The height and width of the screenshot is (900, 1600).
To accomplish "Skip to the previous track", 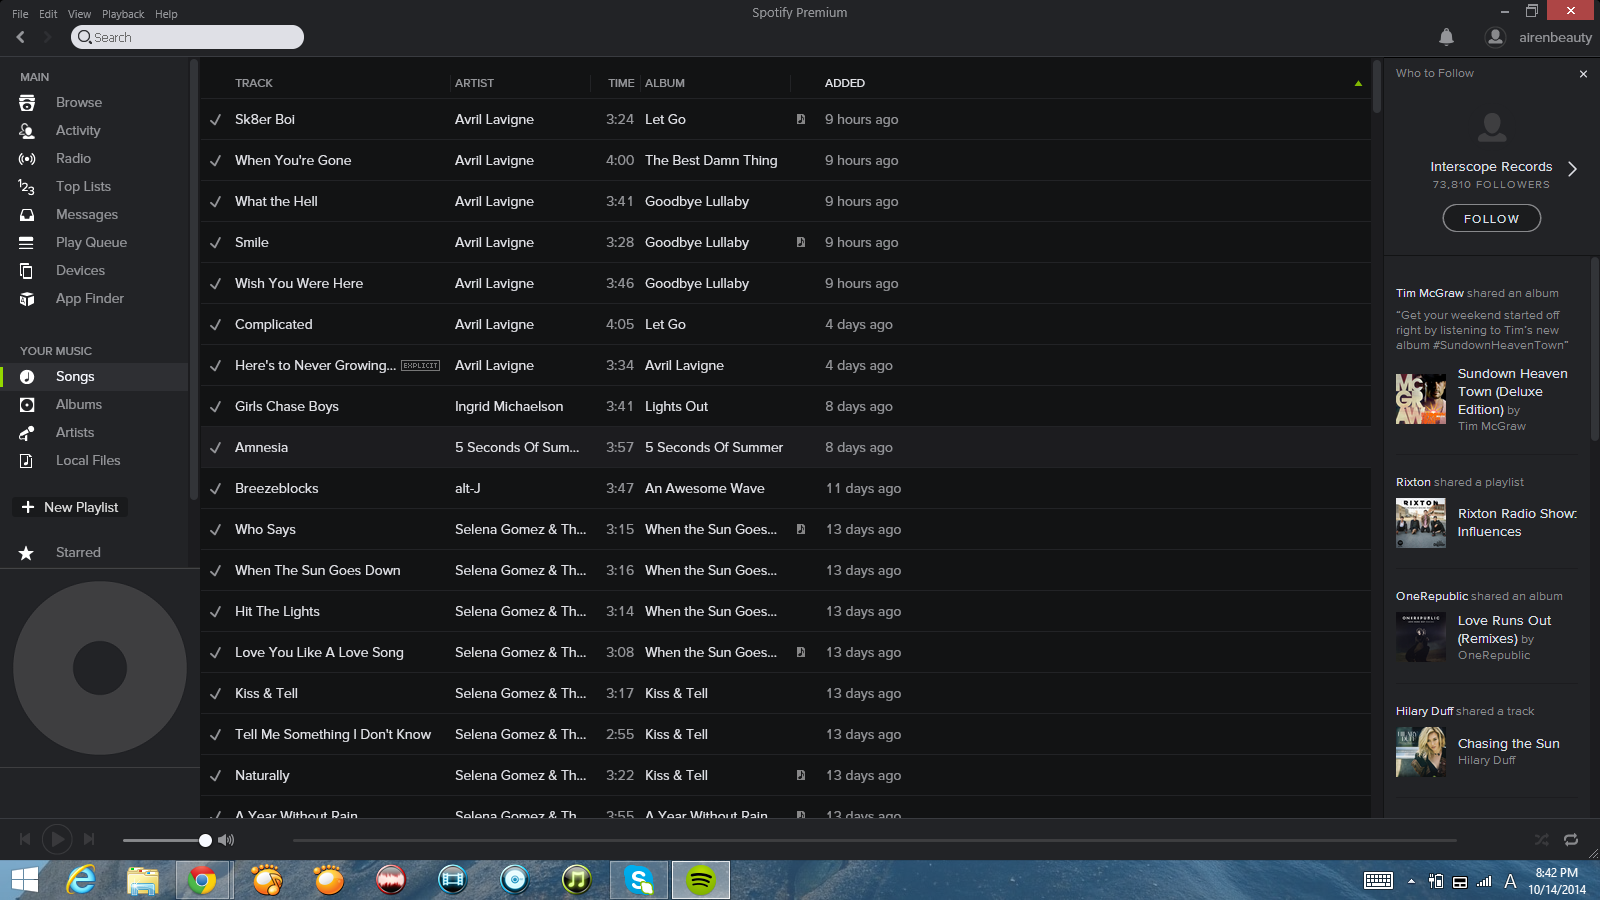I will tap(25, 840).
